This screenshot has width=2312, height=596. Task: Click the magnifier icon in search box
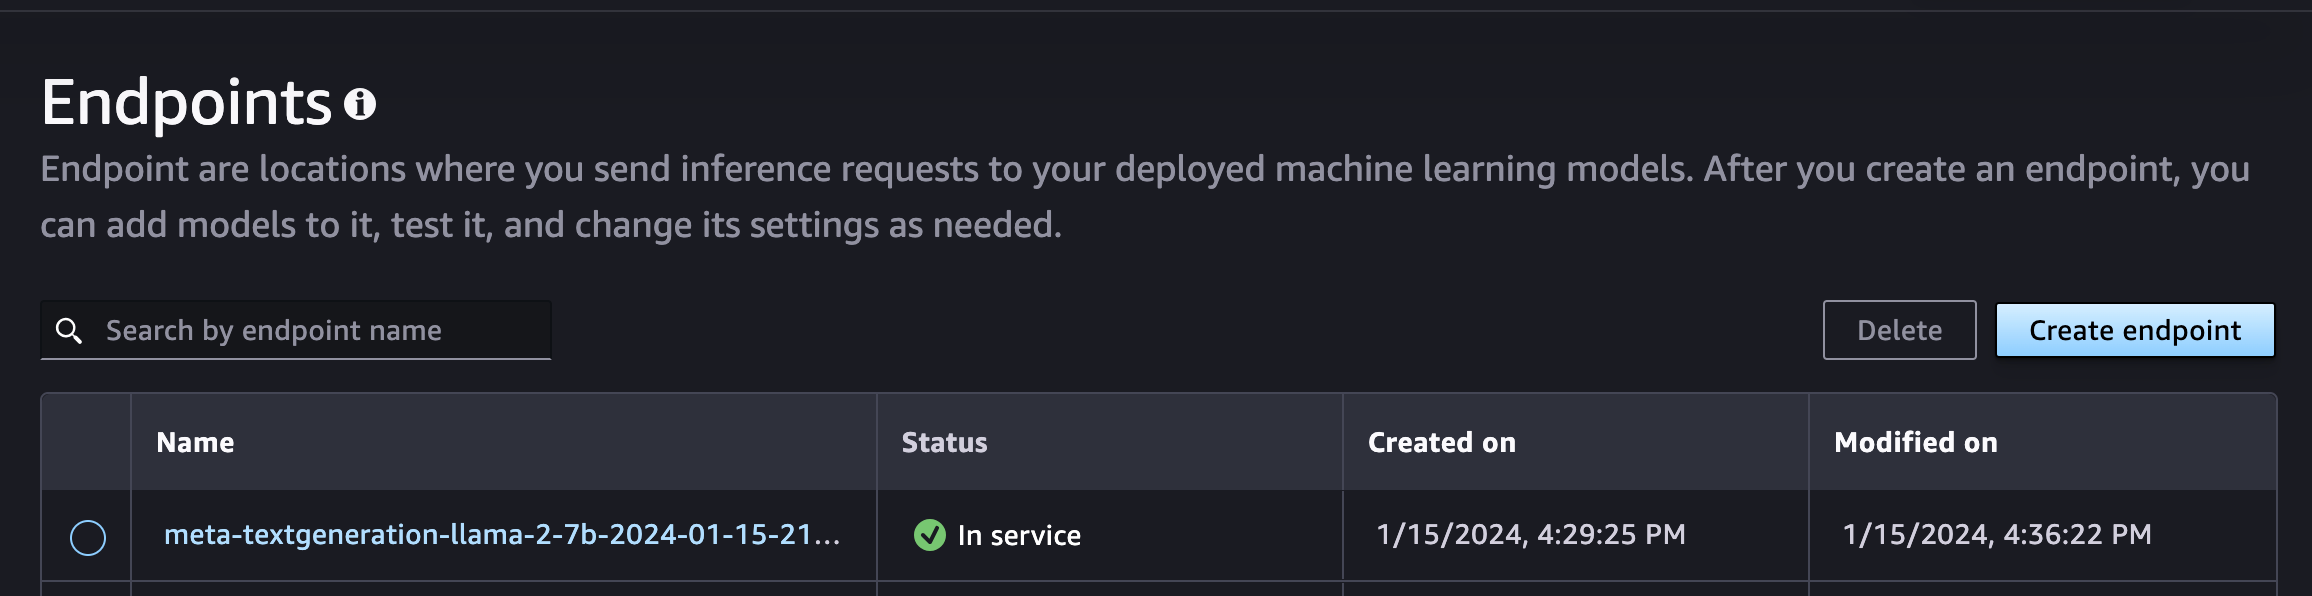tap(69, 331)
